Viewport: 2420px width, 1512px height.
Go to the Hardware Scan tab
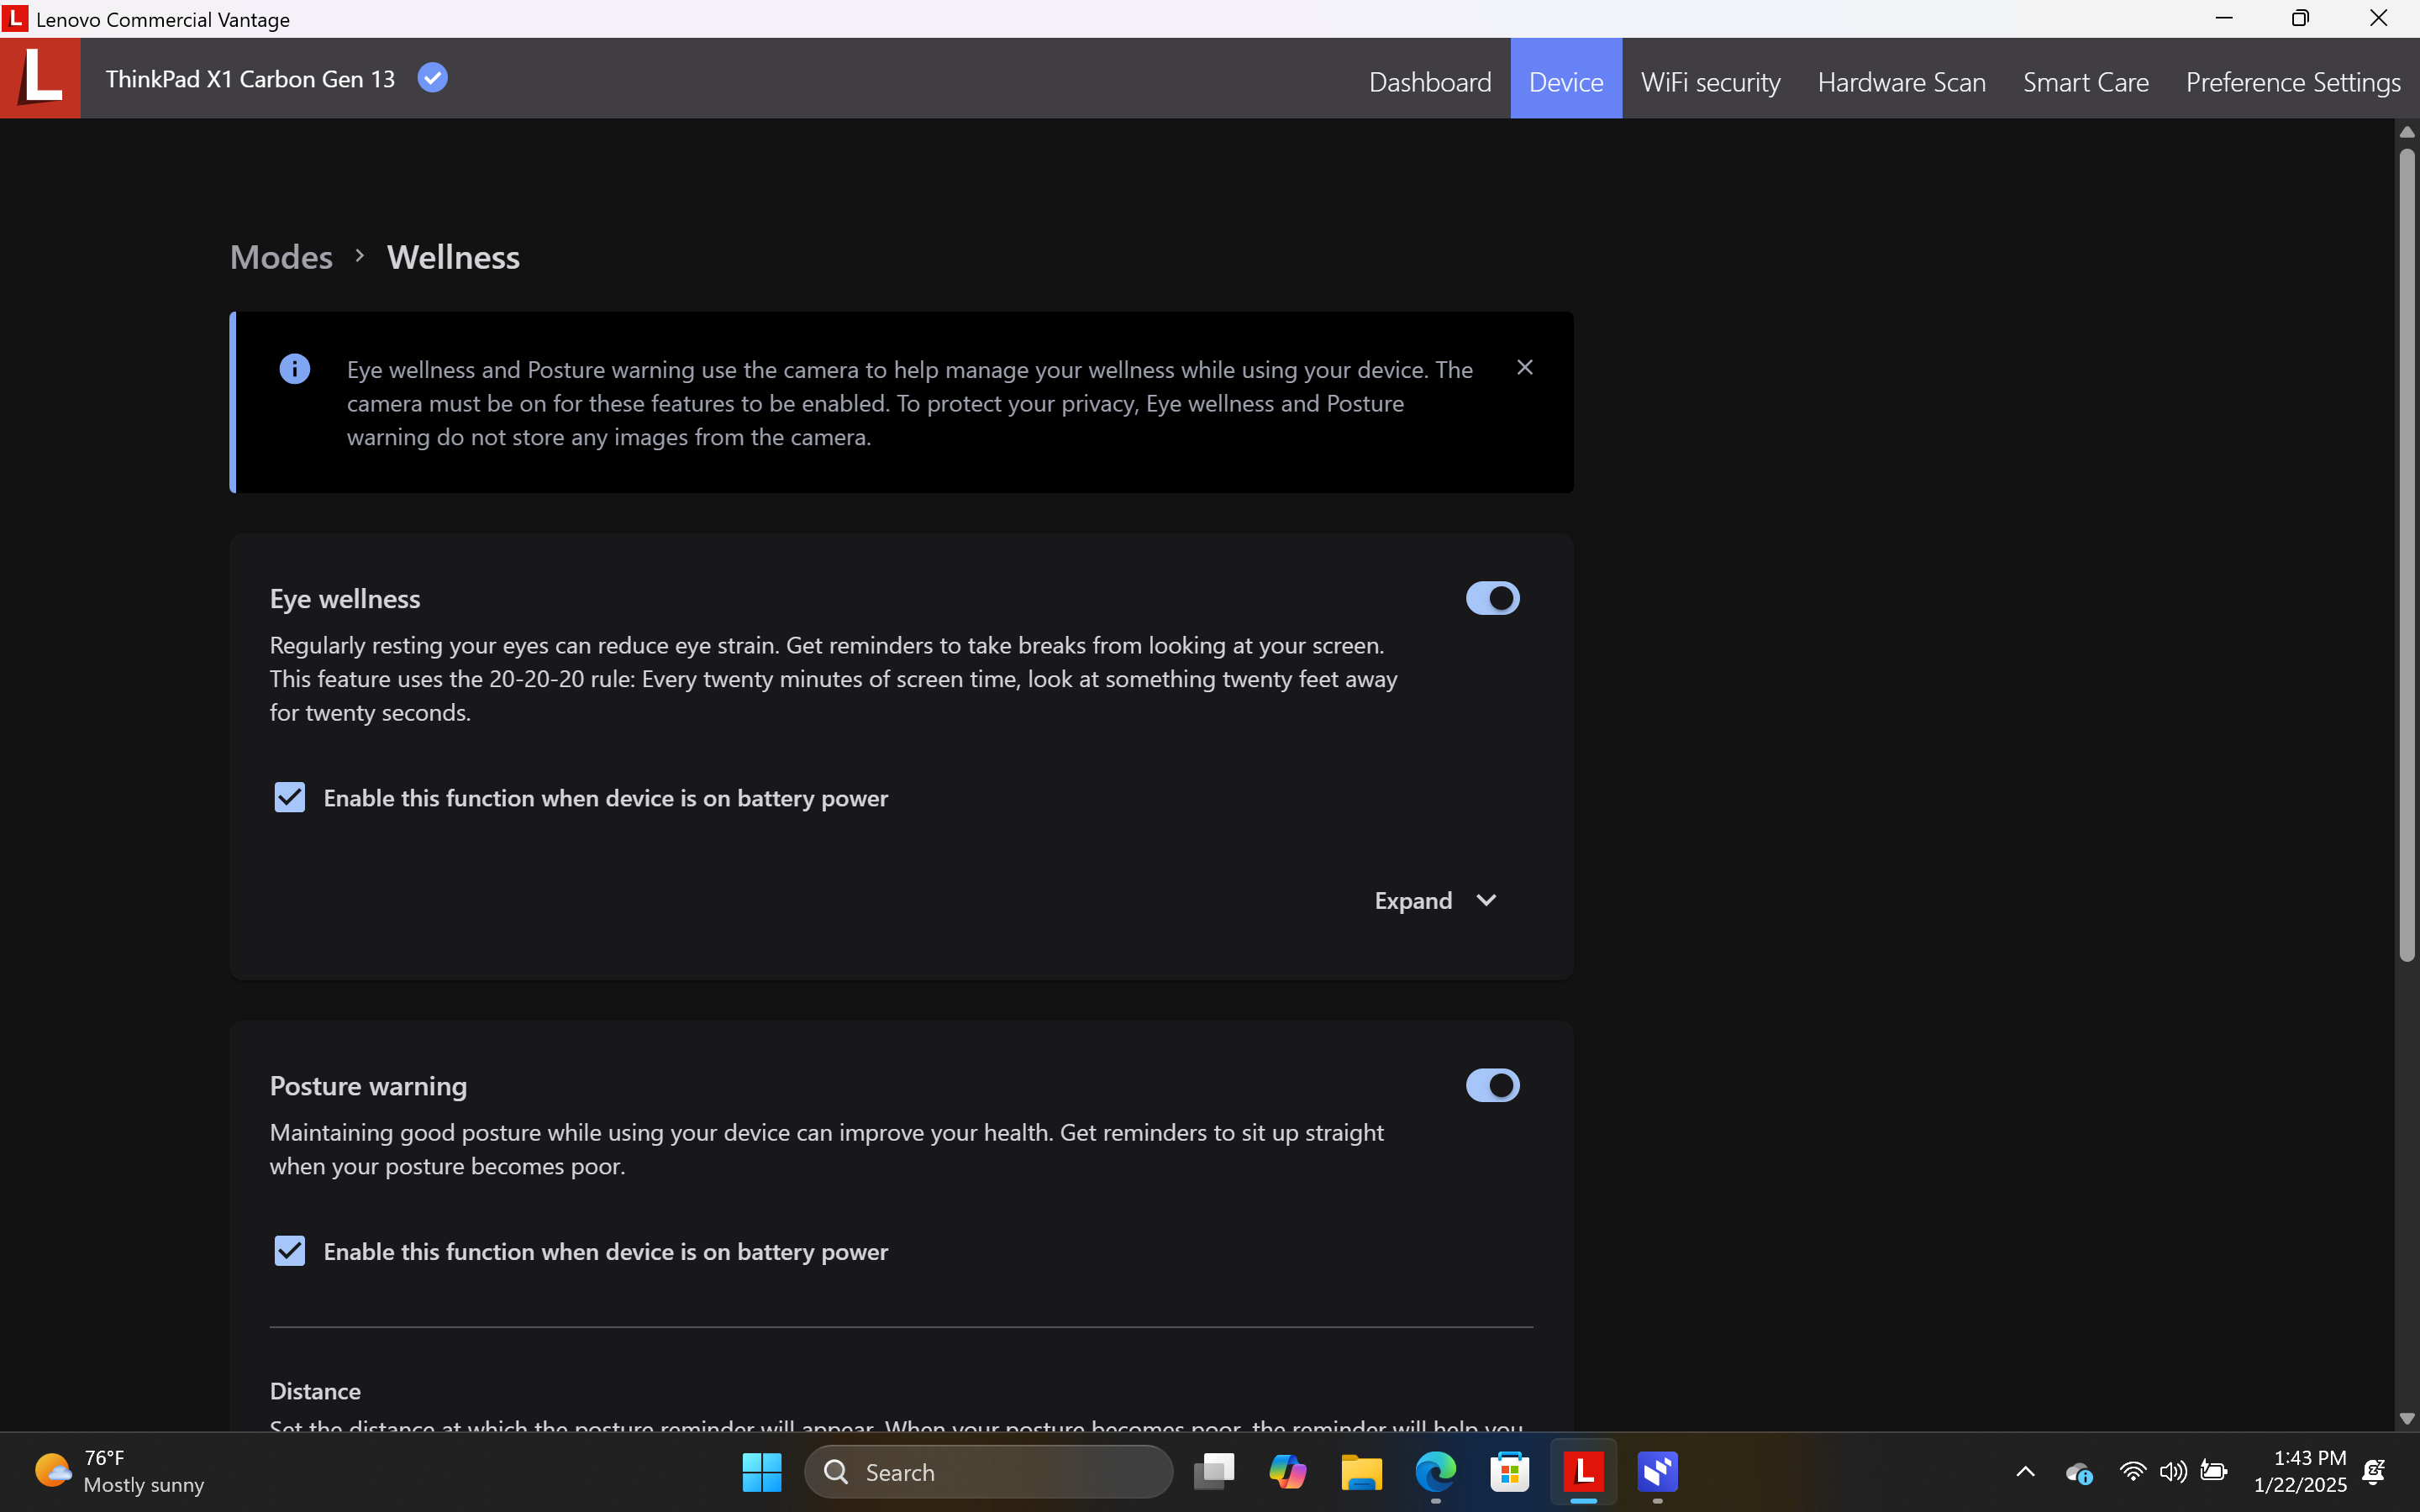(1901, 81)
